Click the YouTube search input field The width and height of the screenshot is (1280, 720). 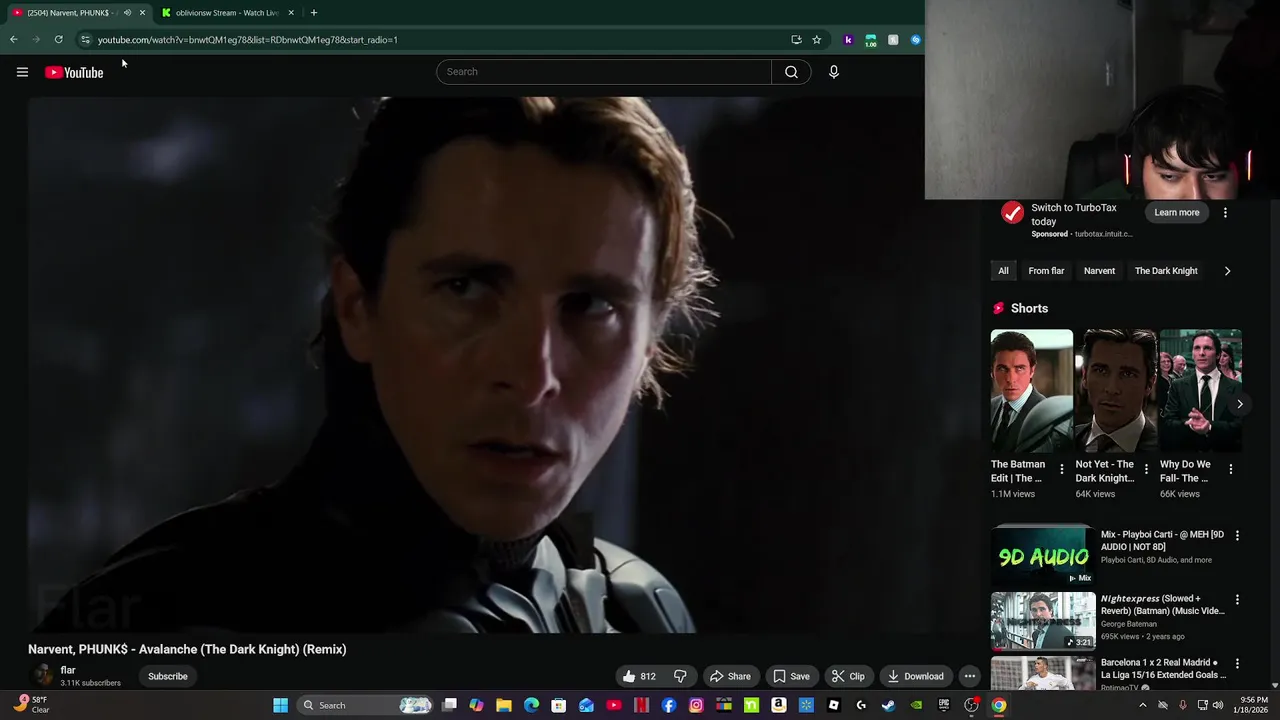tap(604, 72)
